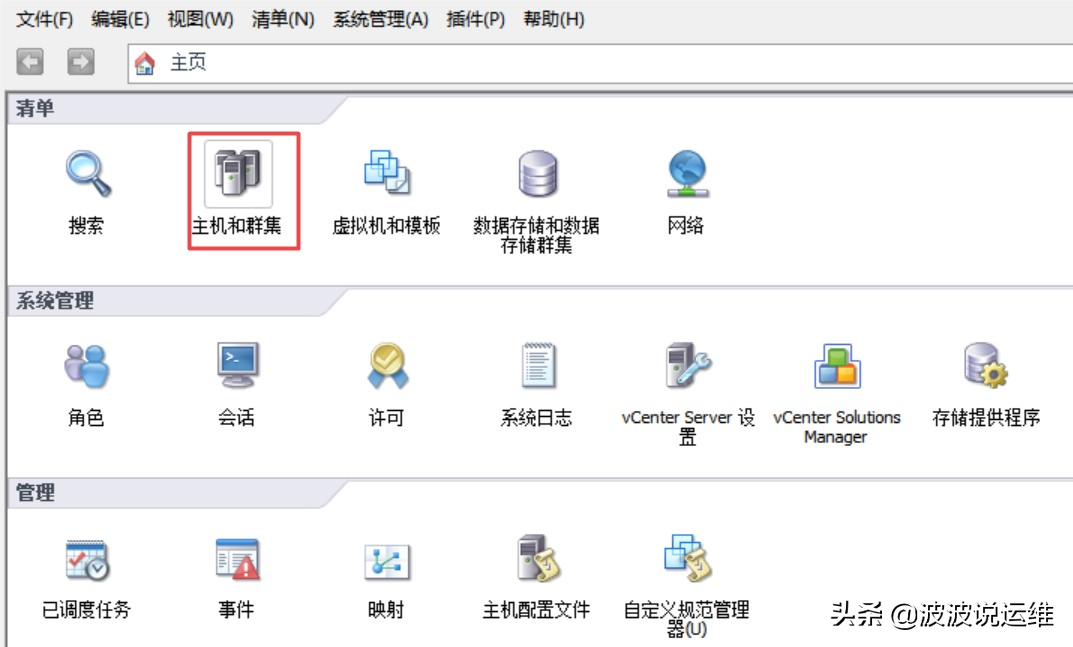This screenshot has width=1073, height=647.
Task: Open 数据存储和数据存储群集 datastore icon
Action: coord(537,173)
